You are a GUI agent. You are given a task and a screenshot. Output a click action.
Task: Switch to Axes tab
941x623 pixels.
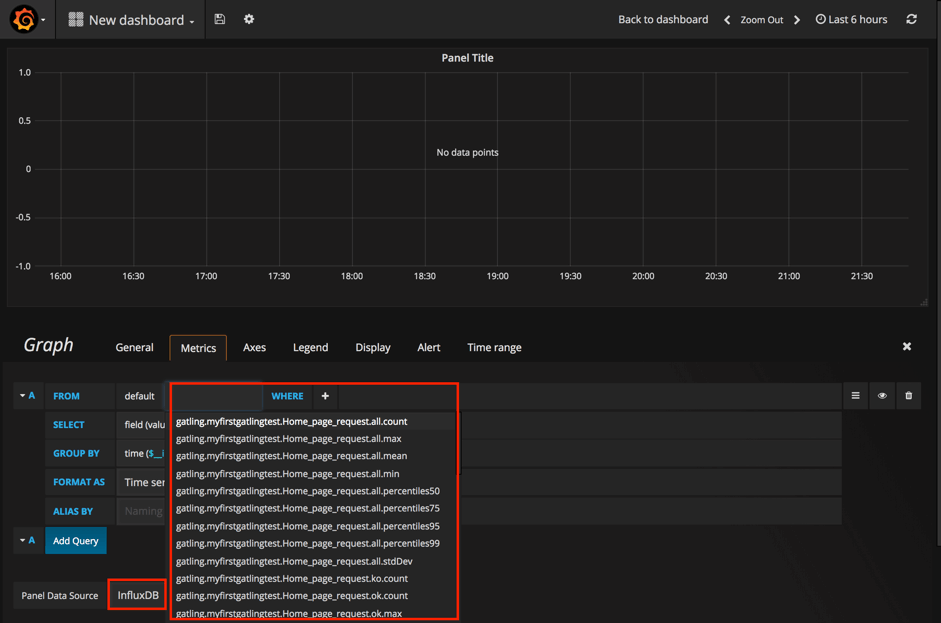click(254, 348)
